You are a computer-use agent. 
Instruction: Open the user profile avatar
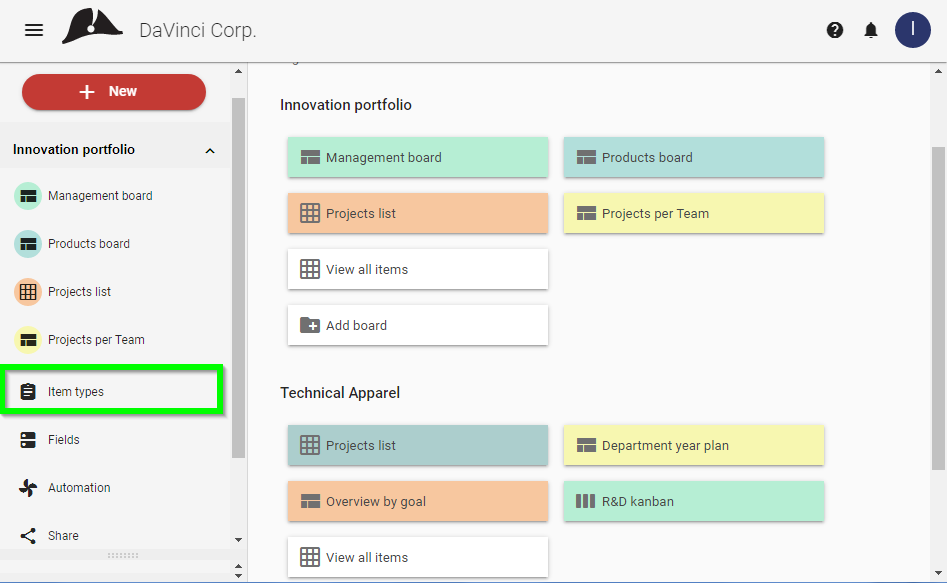[912, 30]
